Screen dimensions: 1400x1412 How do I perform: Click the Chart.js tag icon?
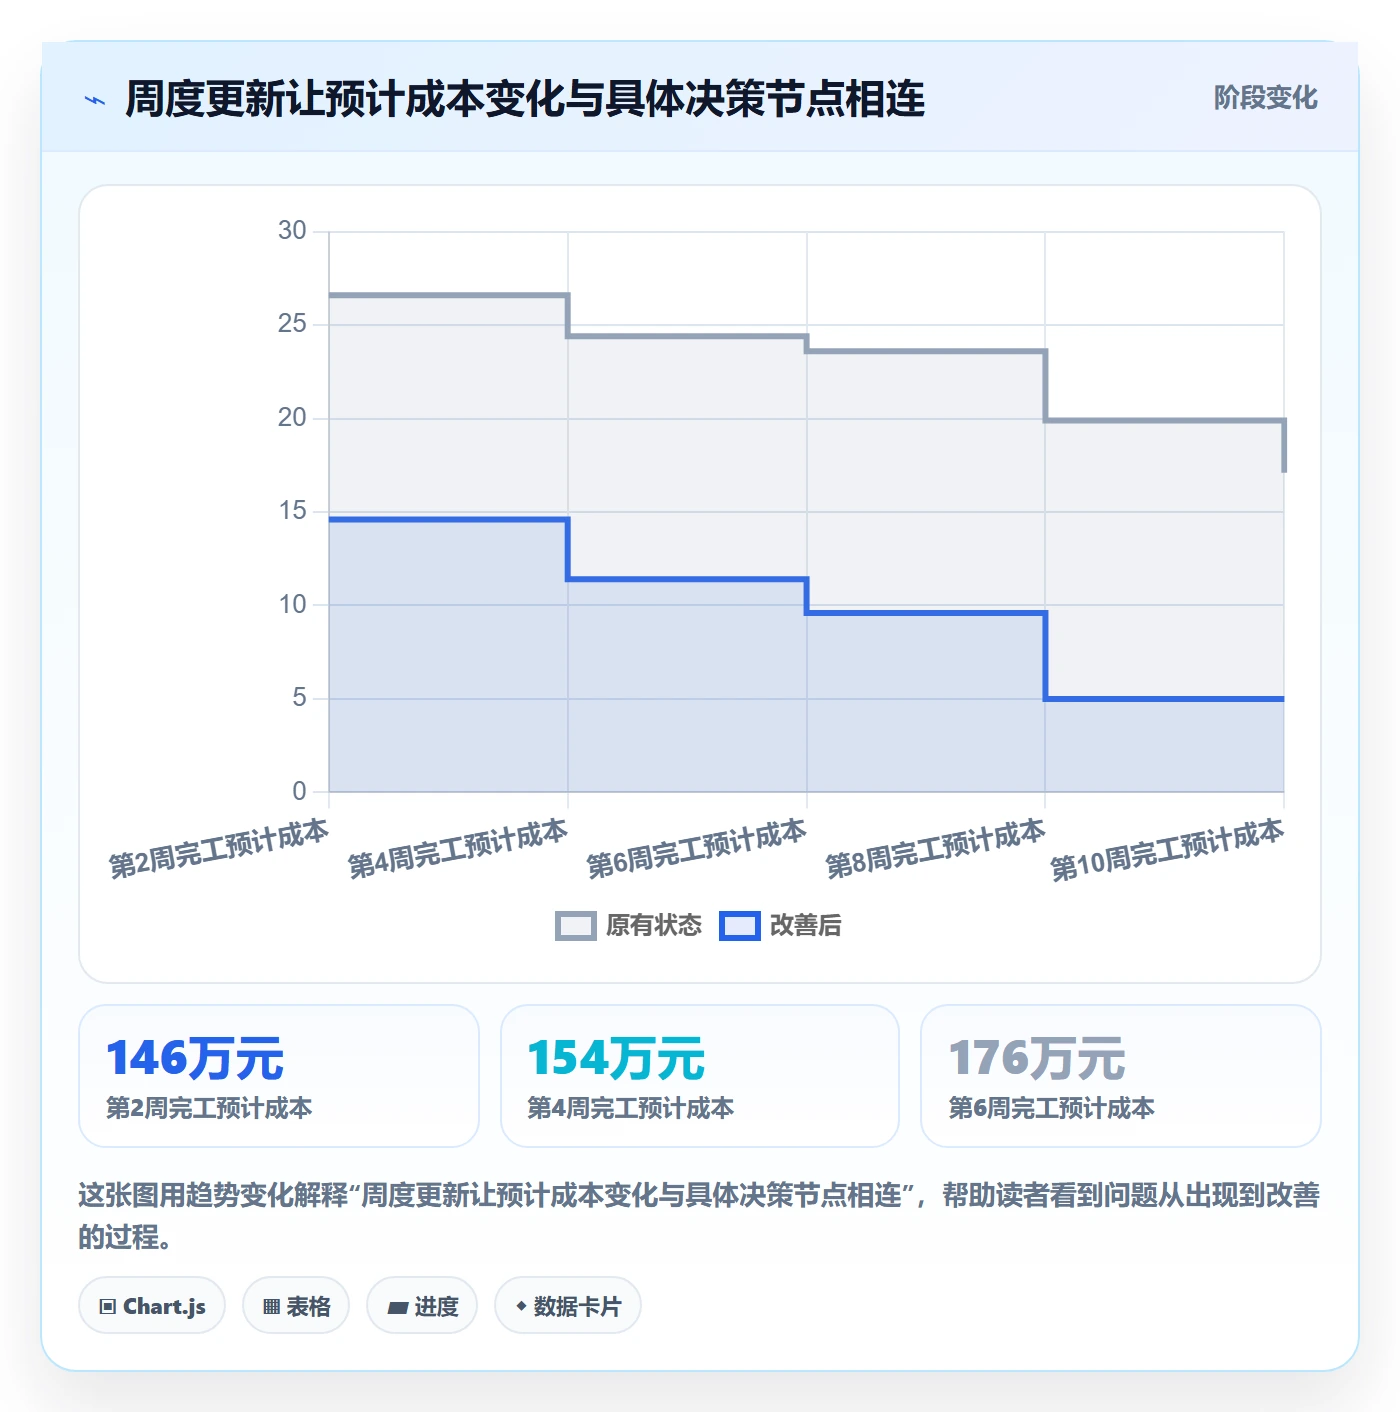[x=108, y=1306]
